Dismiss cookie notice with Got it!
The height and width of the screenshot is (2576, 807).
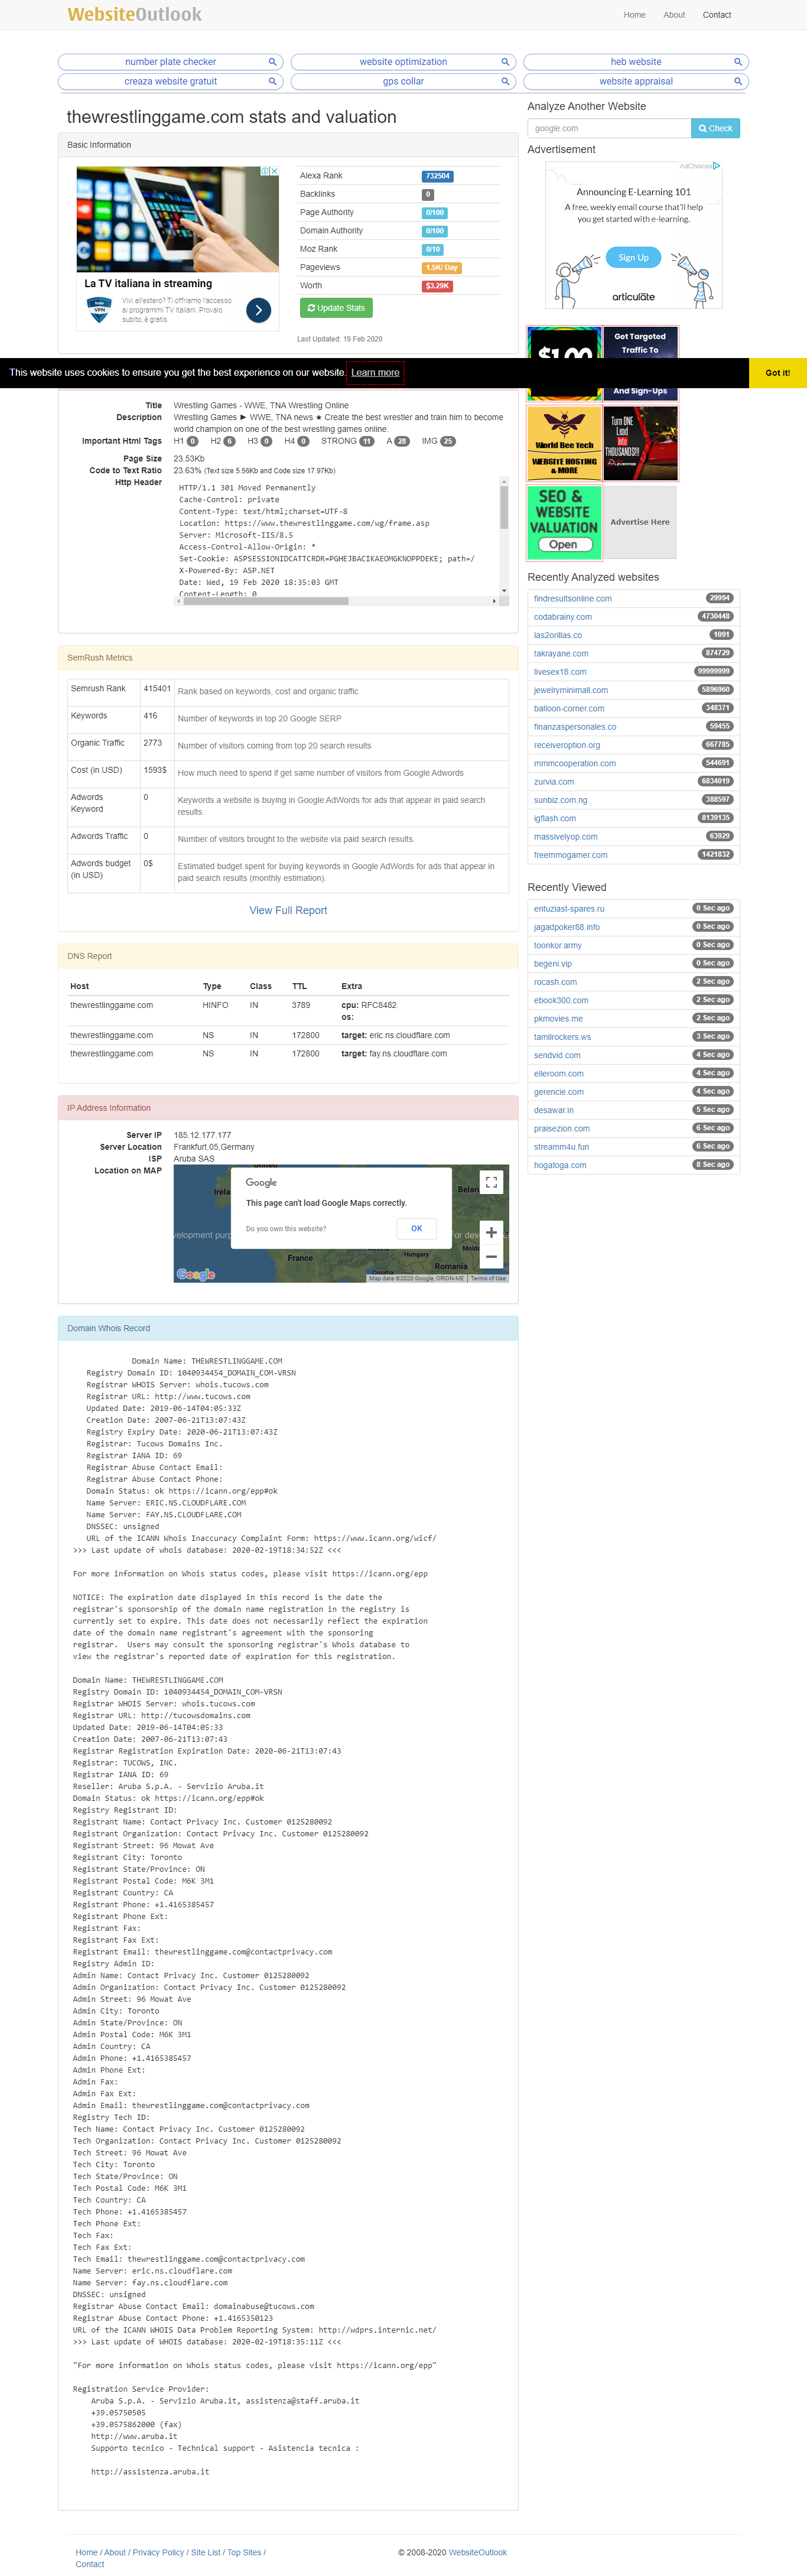coord(777,373)
